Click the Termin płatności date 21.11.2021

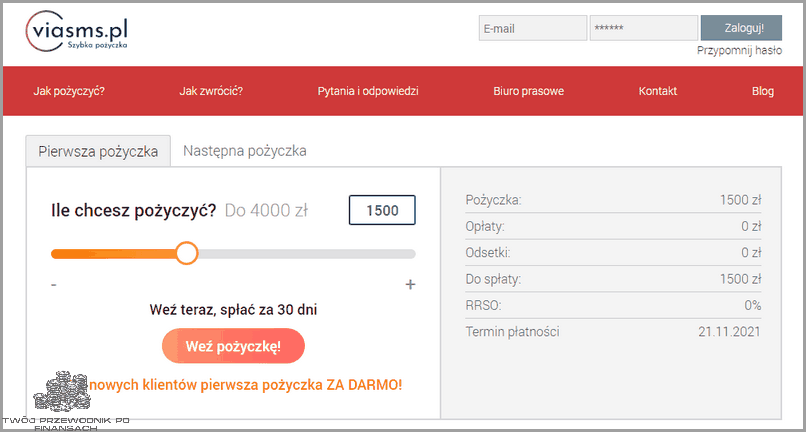coord(729,332)
